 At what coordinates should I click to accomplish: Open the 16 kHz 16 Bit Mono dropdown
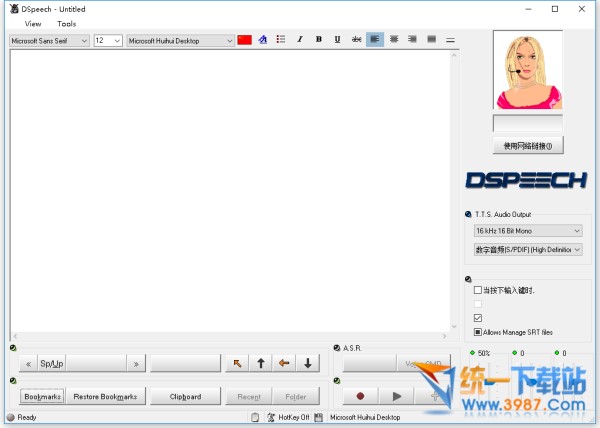528,231
